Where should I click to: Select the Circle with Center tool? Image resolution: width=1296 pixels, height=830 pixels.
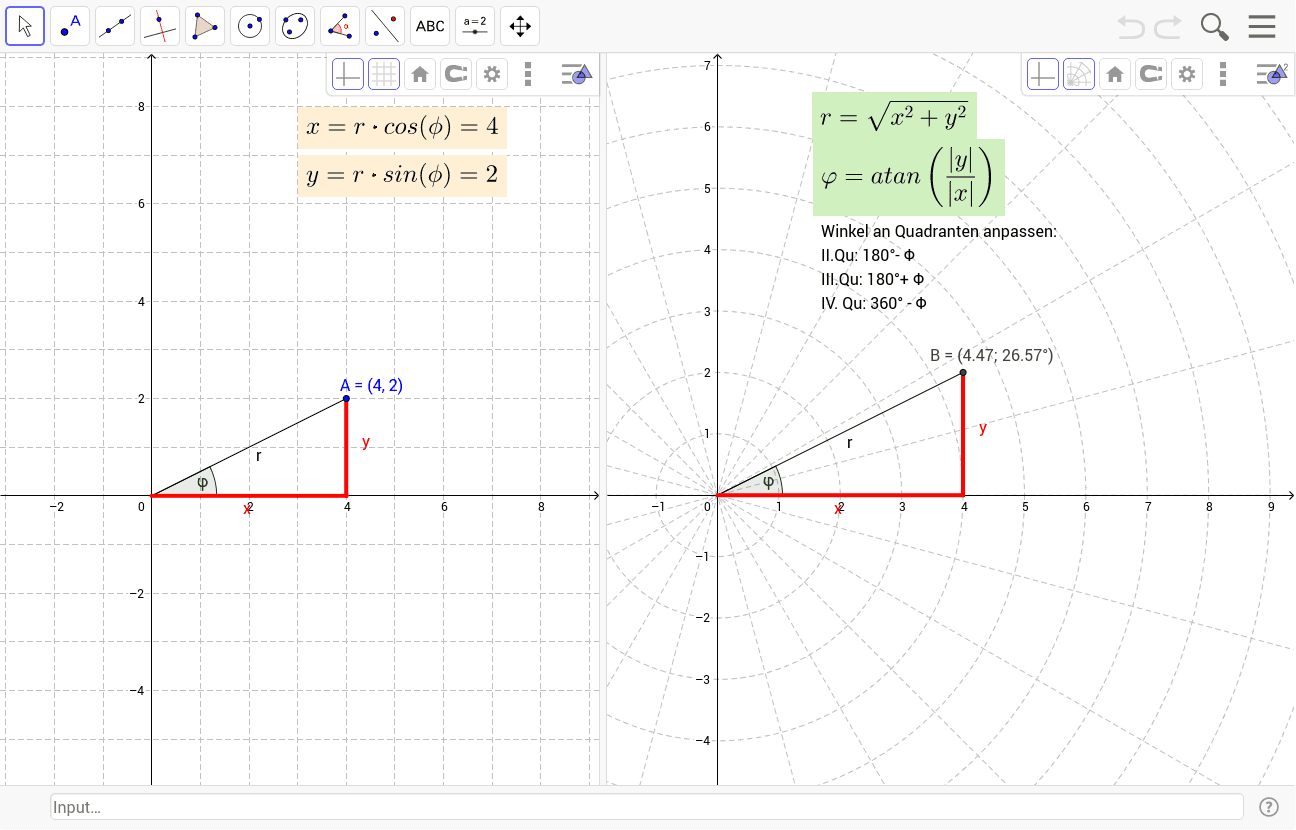tap(250, 25)
